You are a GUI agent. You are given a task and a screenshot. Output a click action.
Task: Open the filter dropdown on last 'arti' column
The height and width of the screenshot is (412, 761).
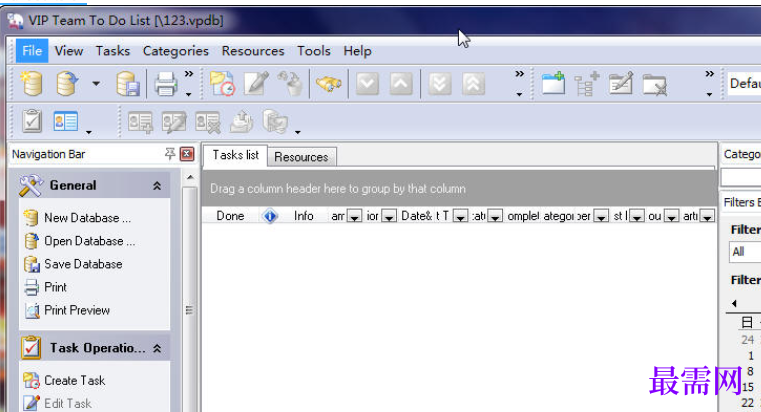coord(707,216)
